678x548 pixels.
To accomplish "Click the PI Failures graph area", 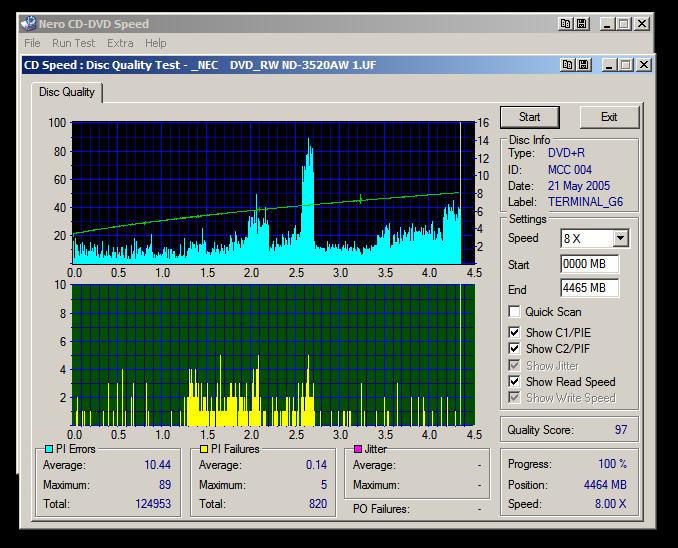I will [x=273, y=355].
